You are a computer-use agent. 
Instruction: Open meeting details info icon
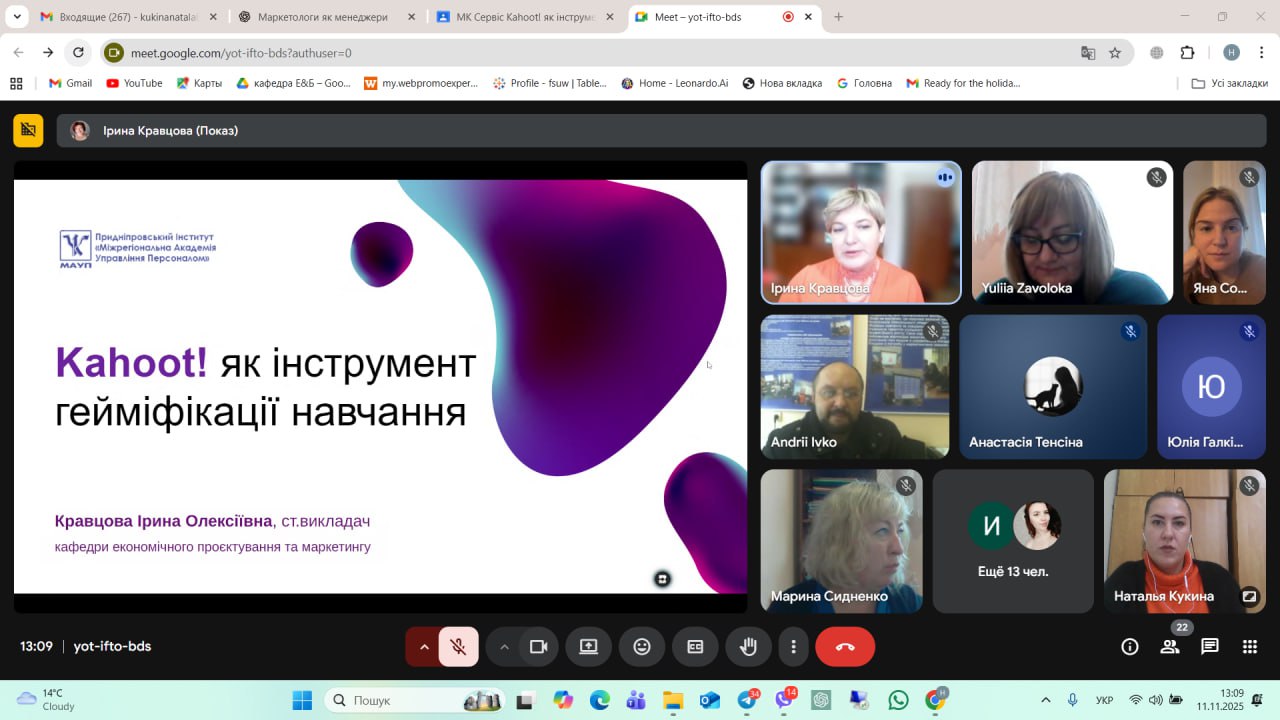click(x=1130, y=647)
